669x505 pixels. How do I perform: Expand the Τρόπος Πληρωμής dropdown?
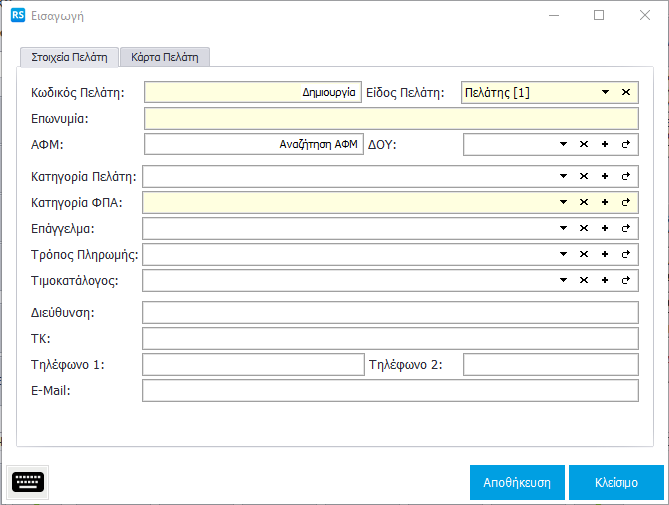(564, 255)
